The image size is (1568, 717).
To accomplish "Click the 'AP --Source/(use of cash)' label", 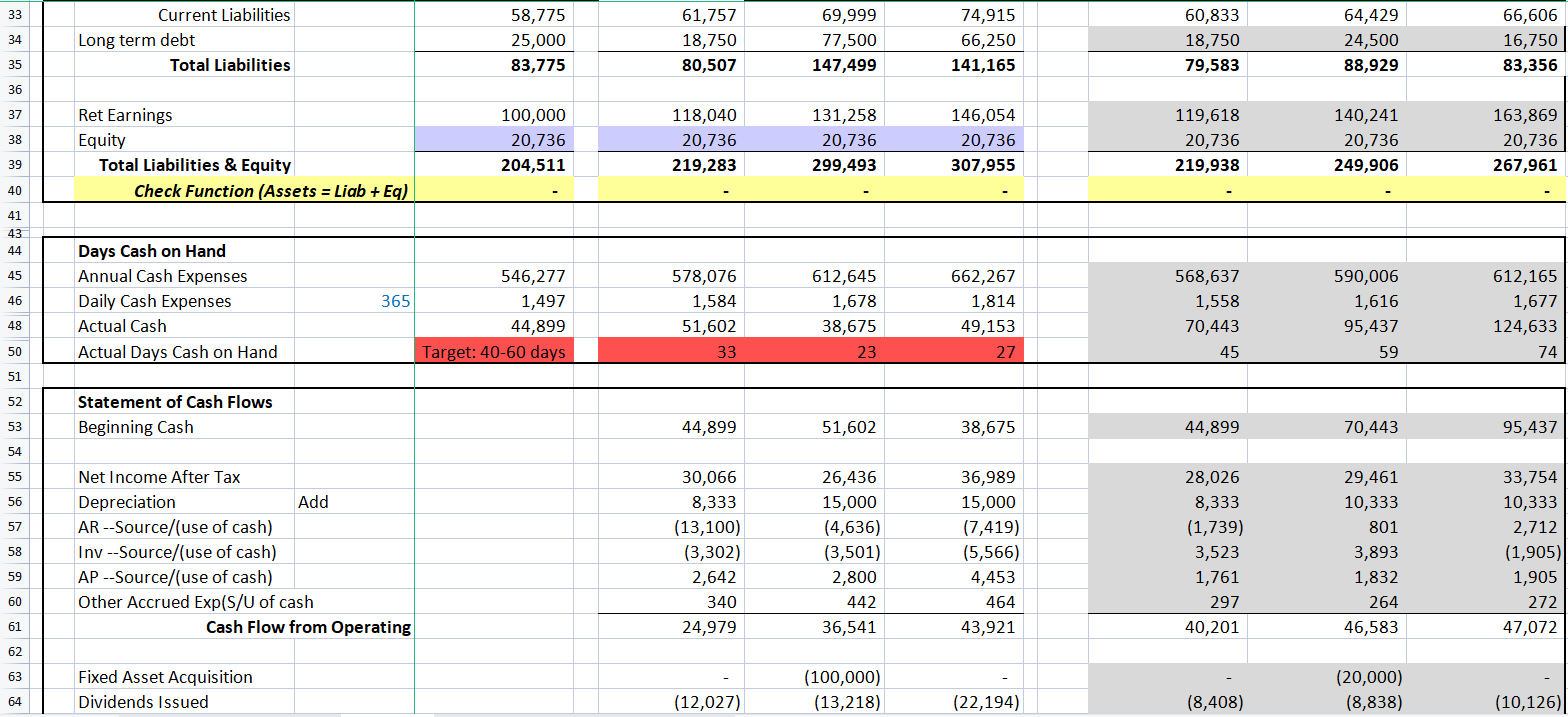I will coord(175,577).
